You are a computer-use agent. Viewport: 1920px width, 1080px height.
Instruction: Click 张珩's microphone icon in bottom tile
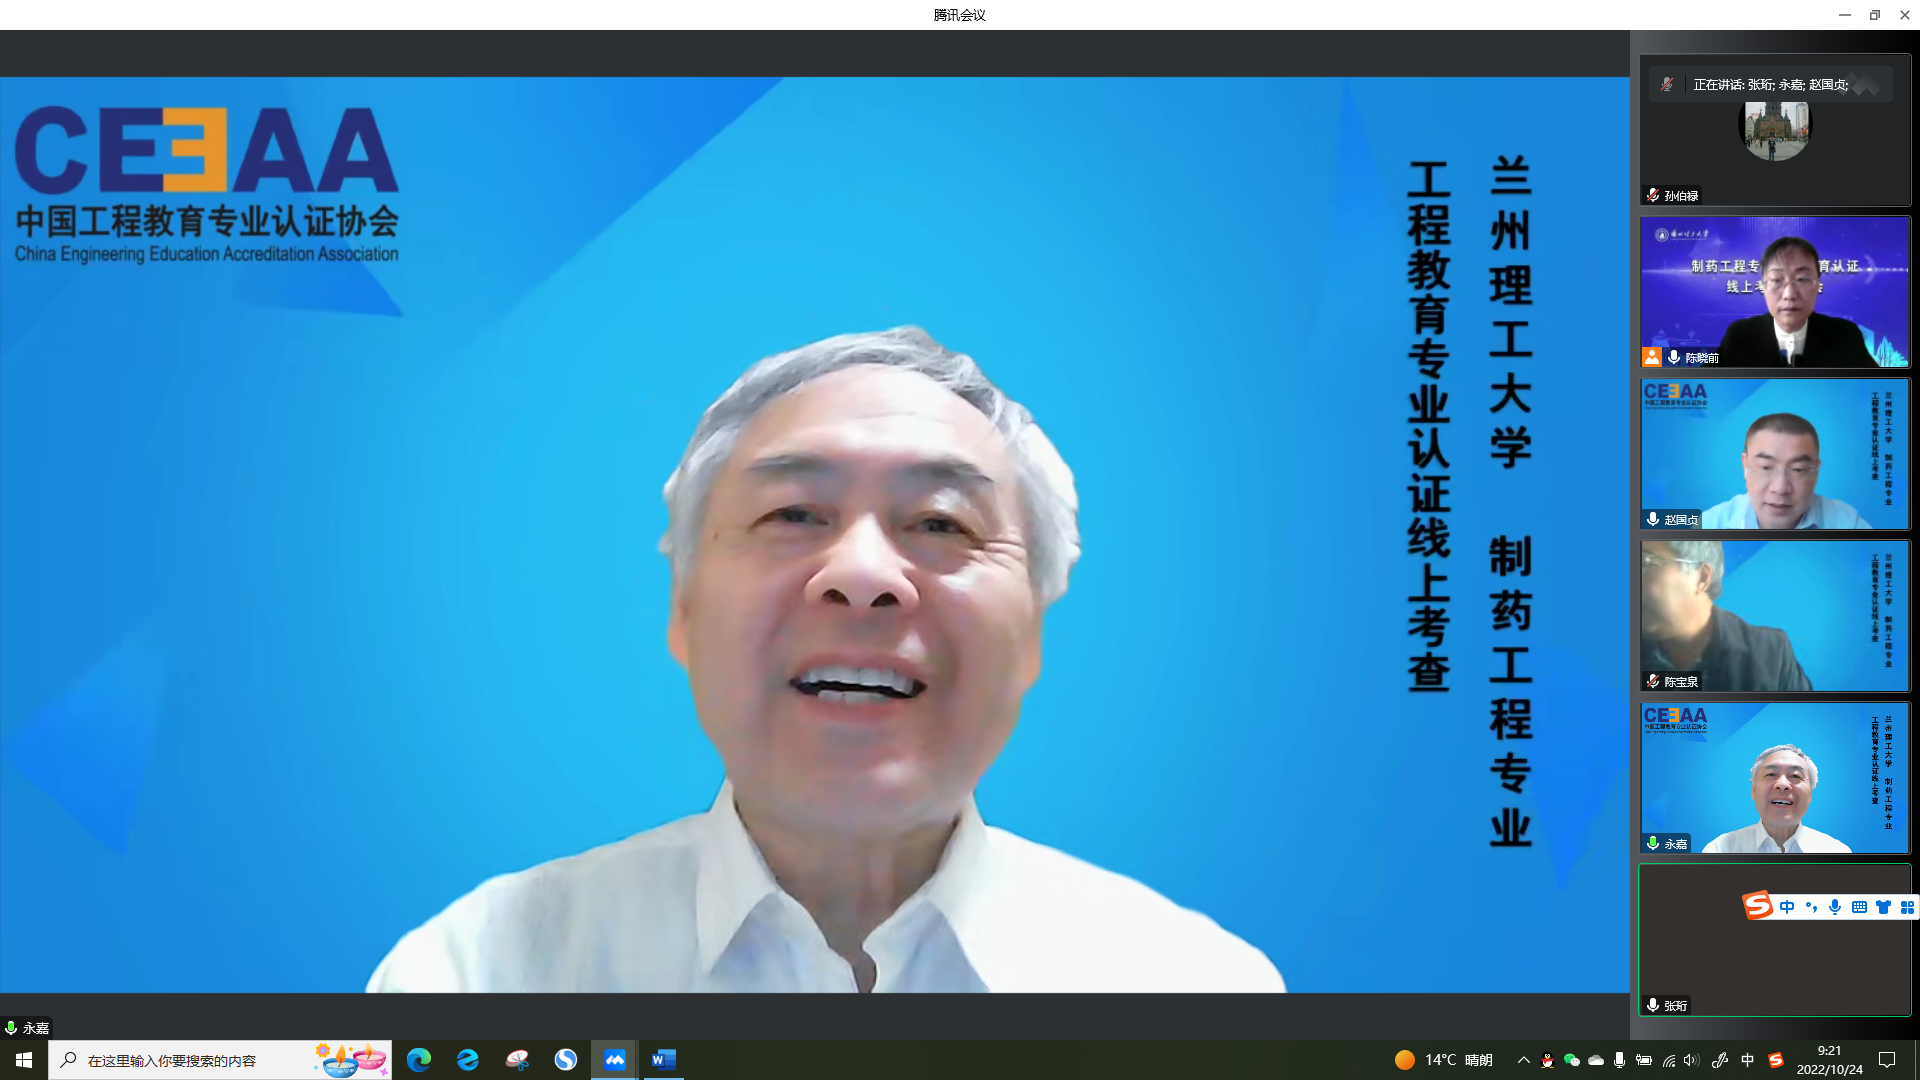point(1653,1005)
